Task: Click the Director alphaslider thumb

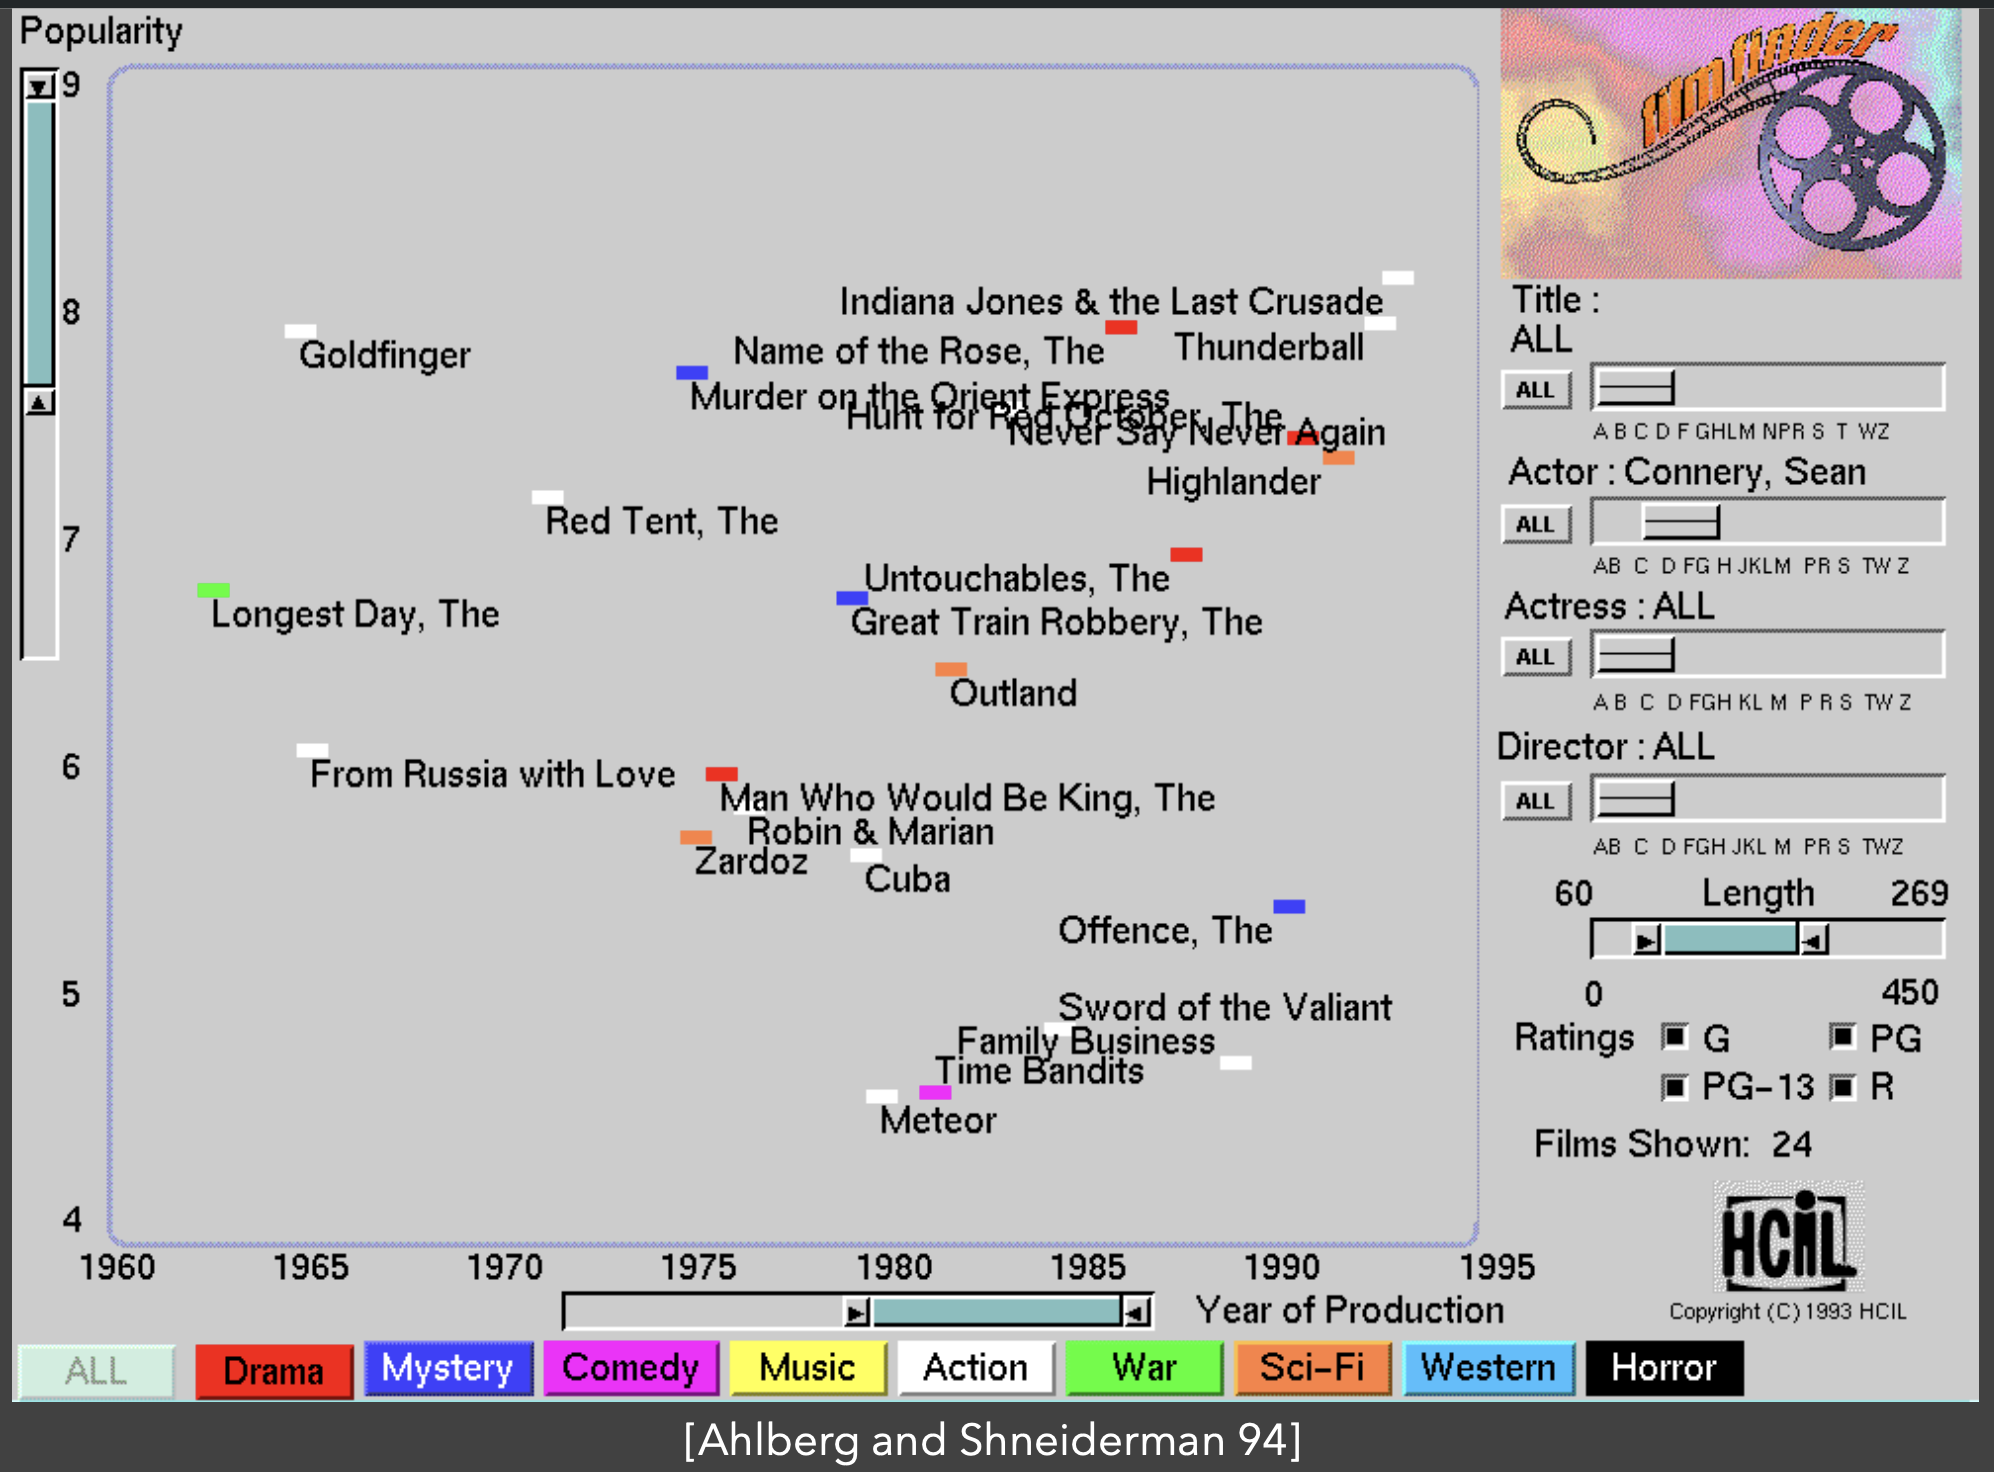Action: click(1634, 799)
